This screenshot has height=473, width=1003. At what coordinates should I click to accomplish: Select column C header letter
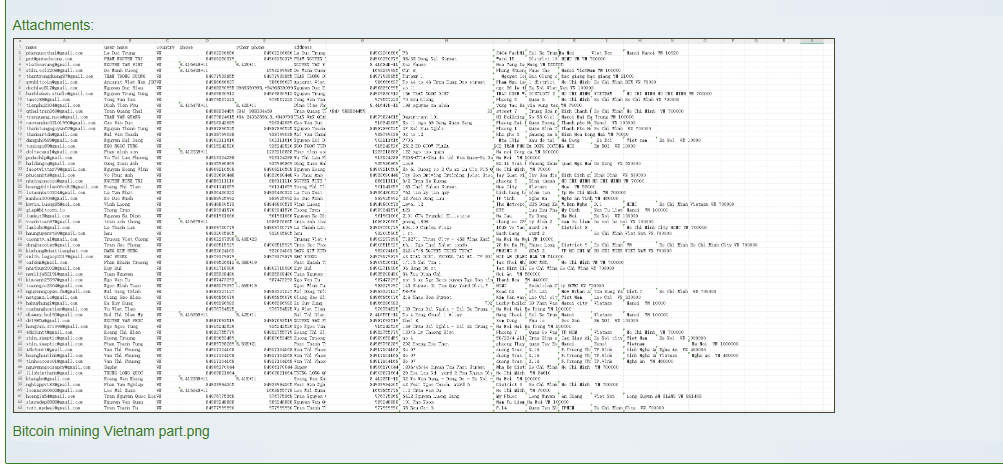(x=164, y=40)
